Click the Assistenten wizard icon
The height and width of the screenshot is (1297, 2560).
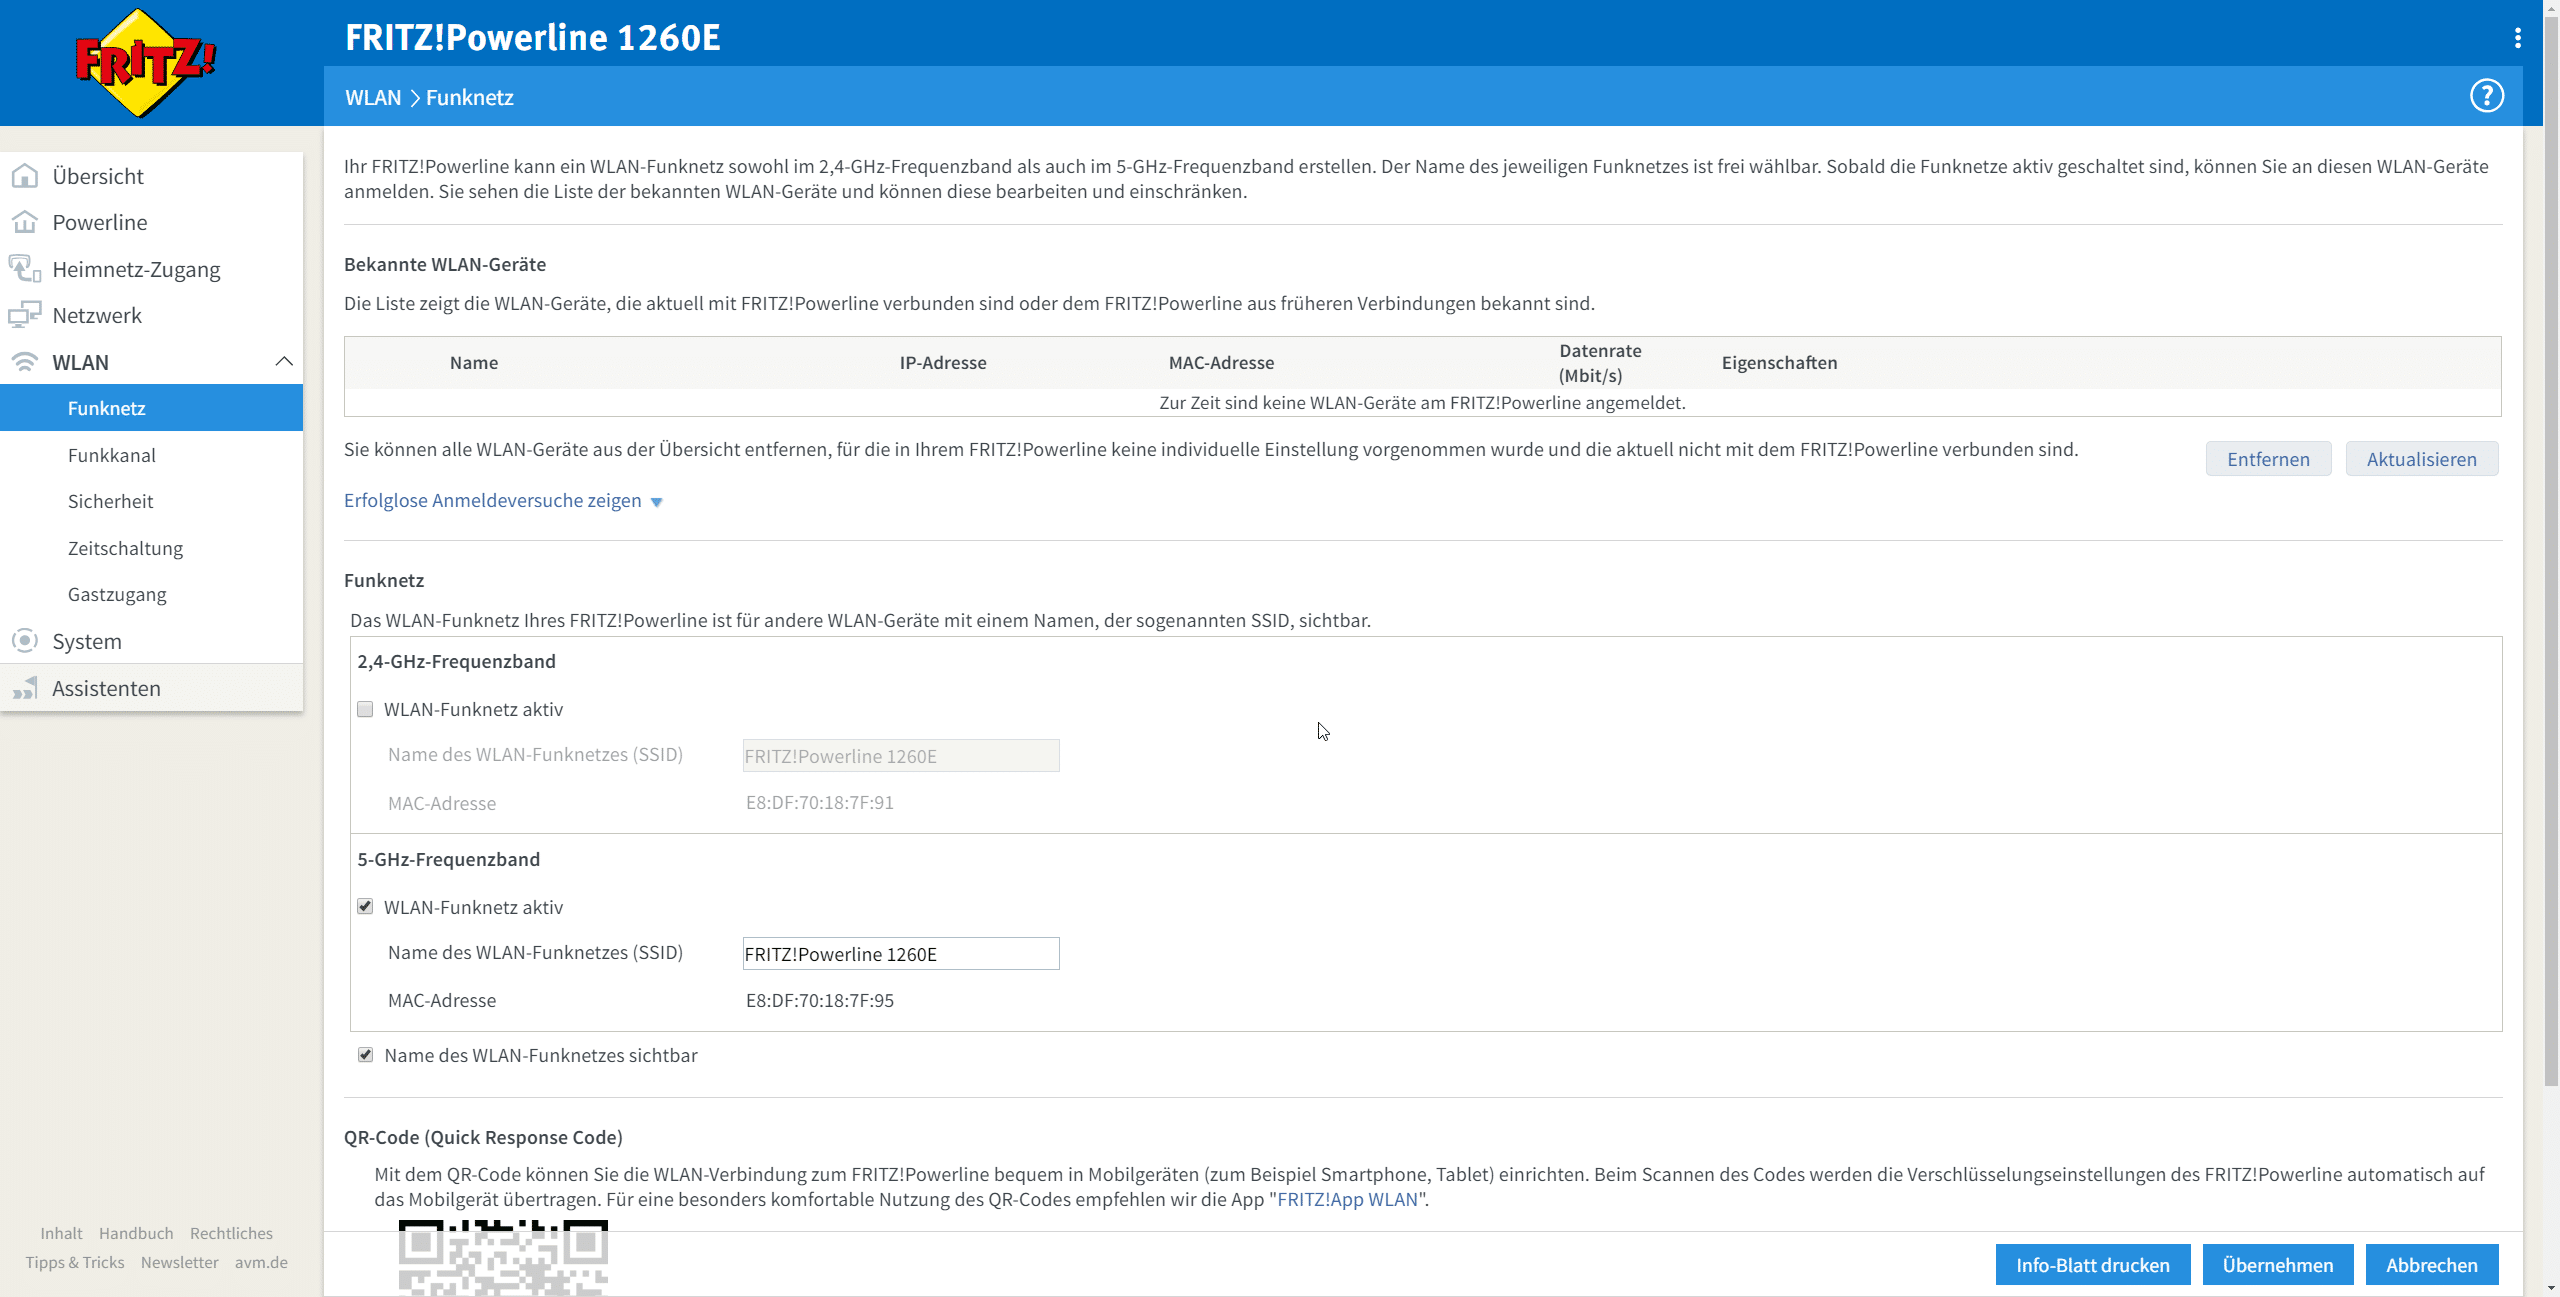25,688
